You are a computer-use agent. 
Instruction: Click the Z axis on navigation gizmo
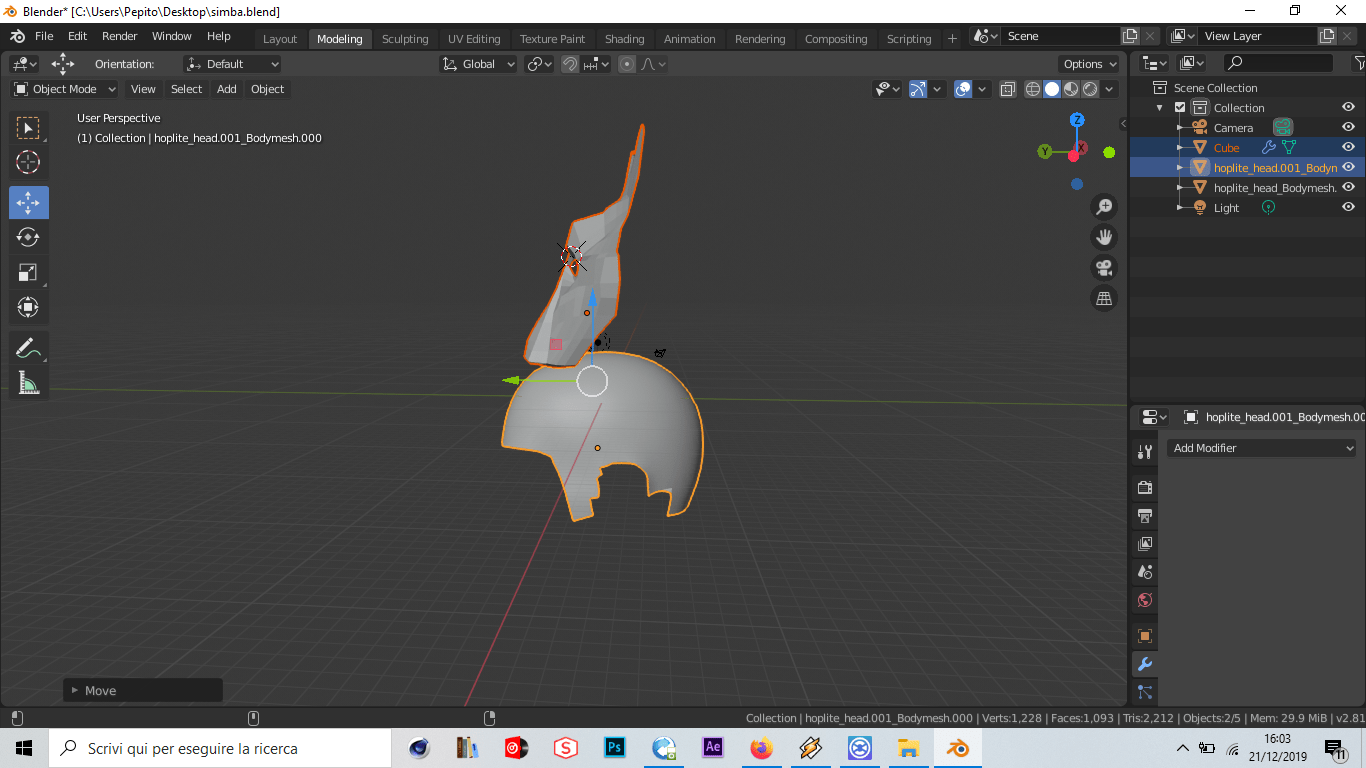pyautogui.click(x=1077, y=120)
